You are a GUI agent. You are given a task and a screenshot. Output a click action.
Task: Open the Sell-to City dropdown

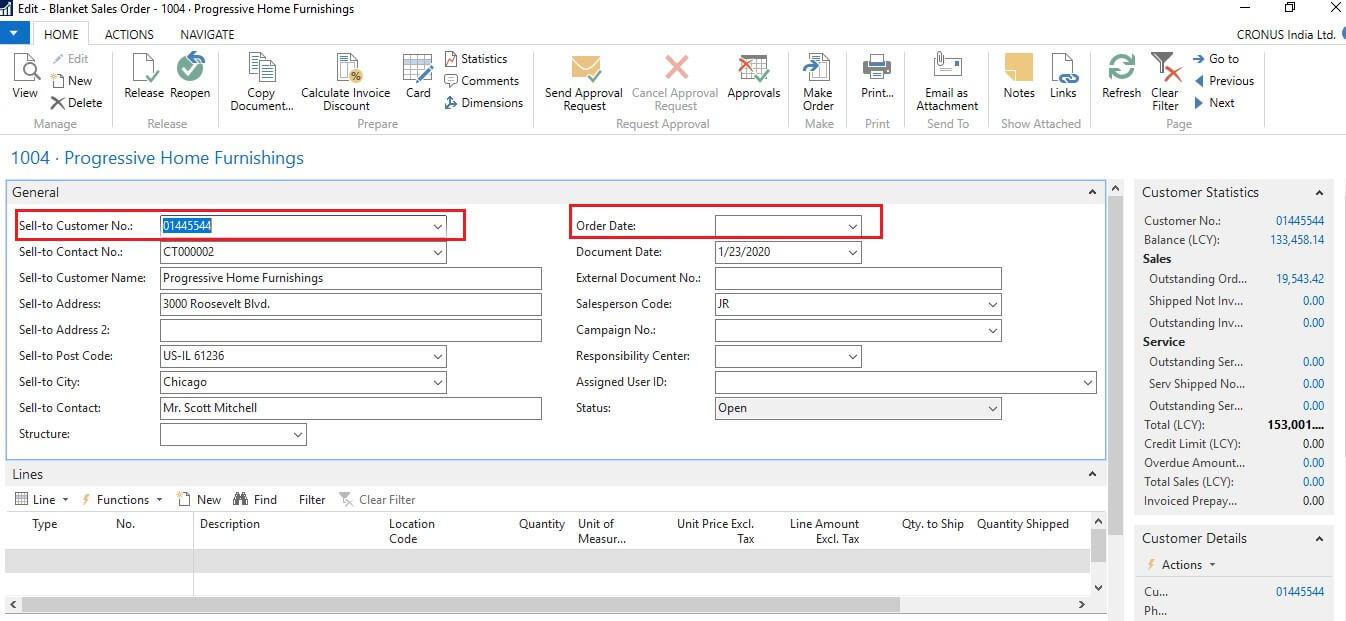(x=438, y=382)
